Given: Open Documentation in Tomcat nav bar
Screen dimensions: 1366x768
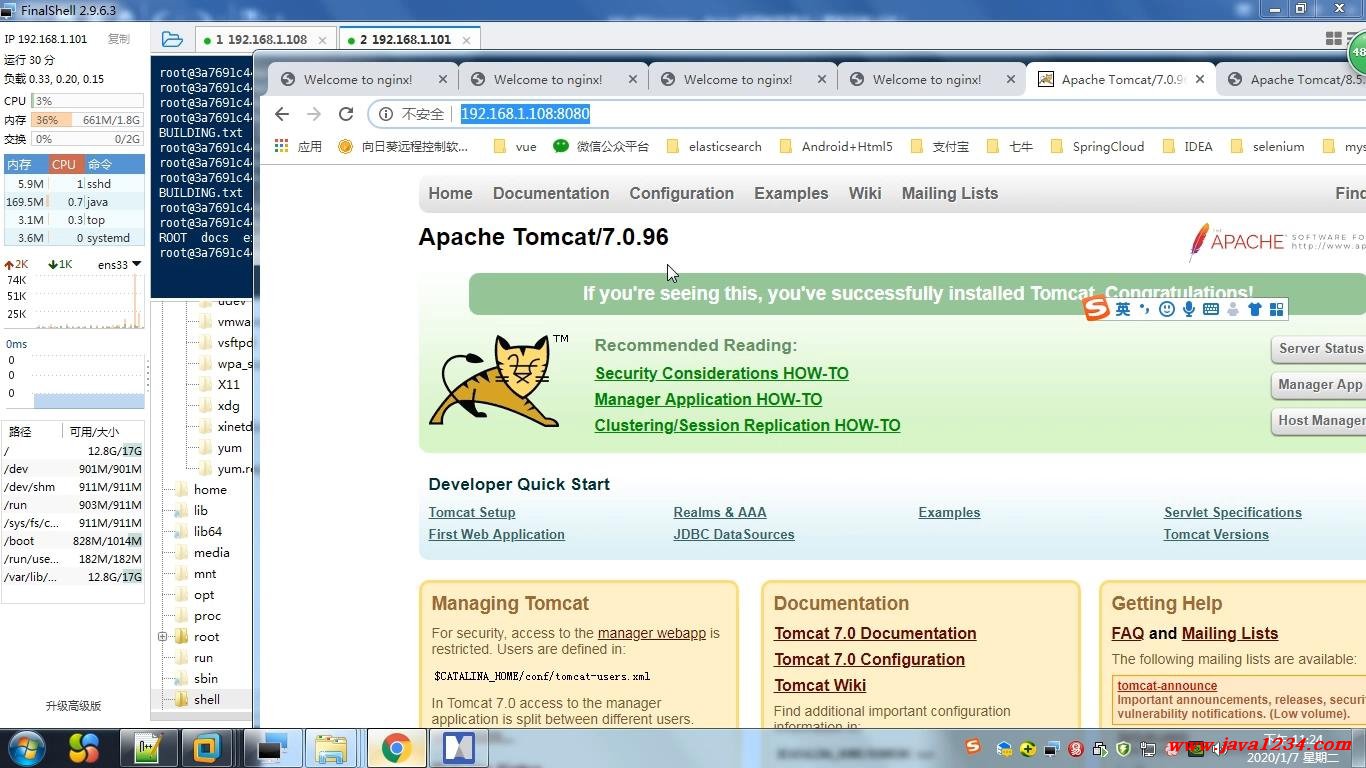Looking at the screenshot, I should point(551,194).
